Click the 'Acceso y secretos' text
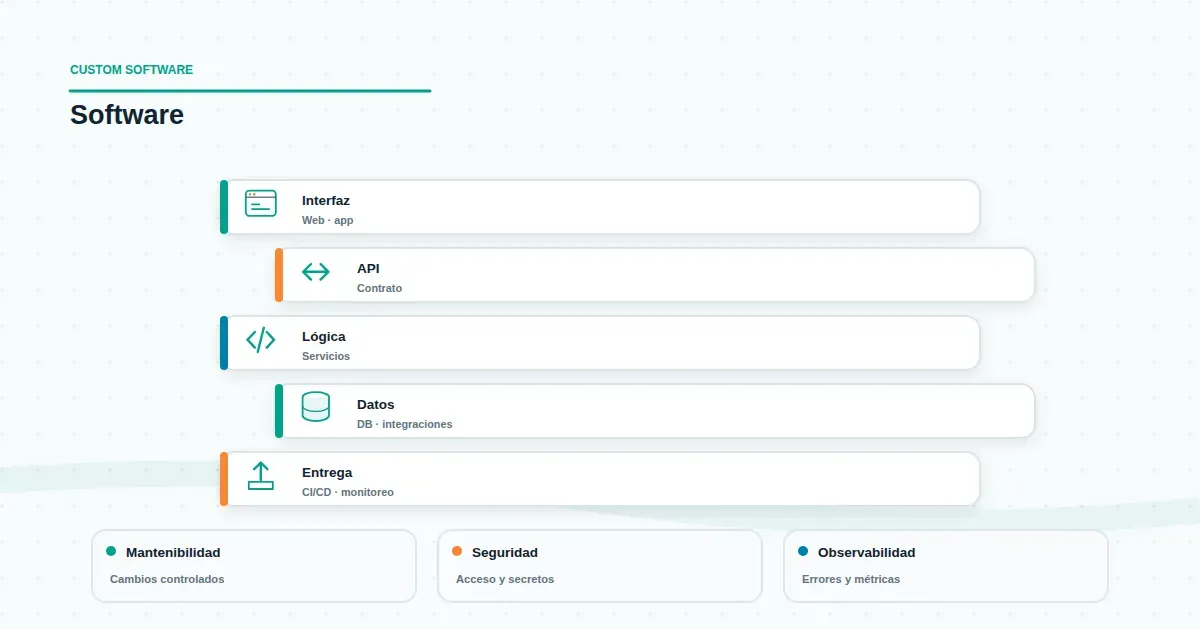 point(505,579)
